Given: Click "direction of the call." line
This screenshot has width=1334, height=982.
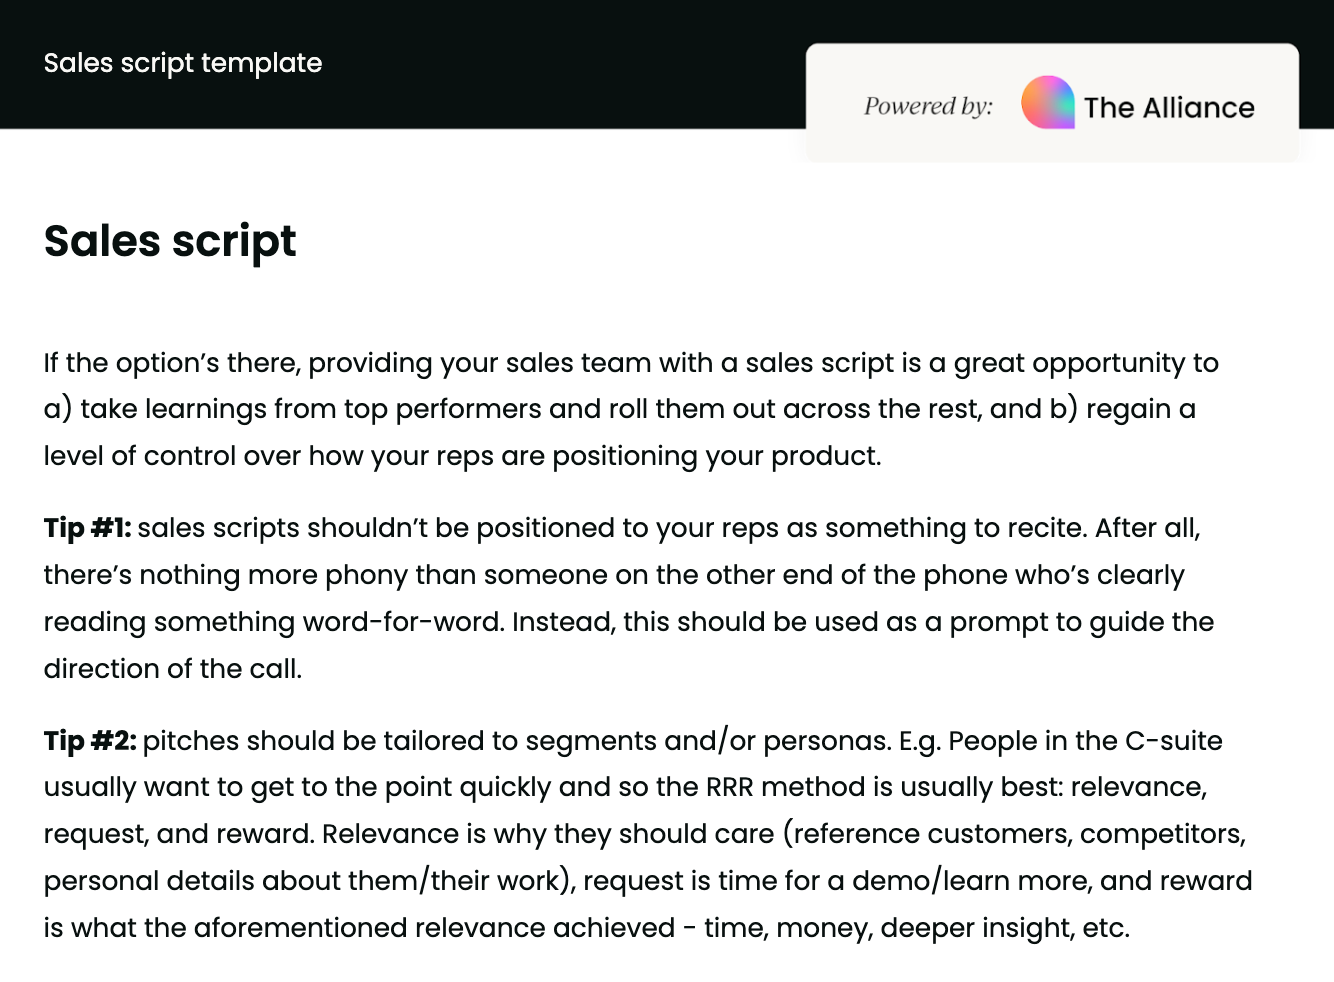Looking at the screenshot, I should 172,669.
